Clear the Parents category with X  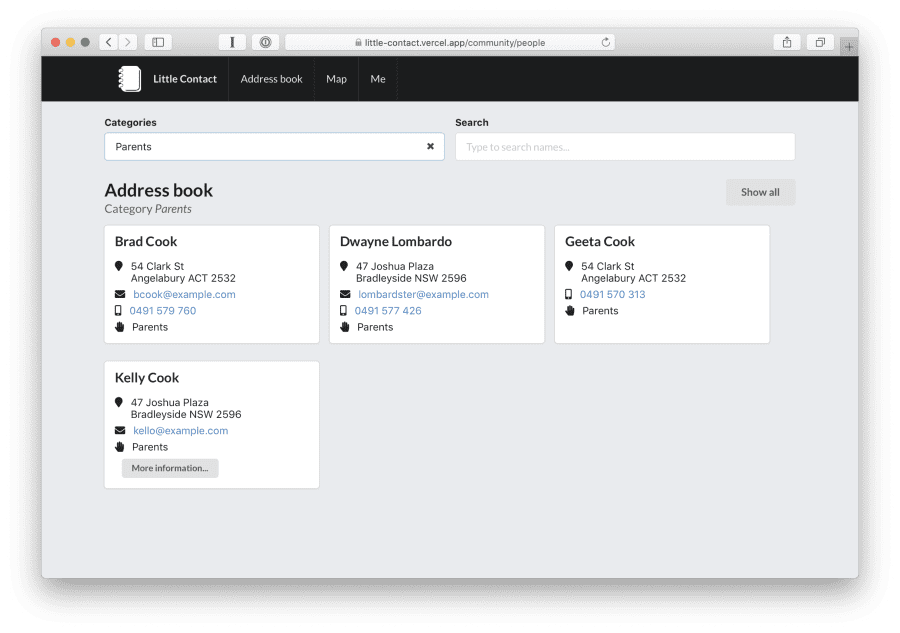[x=430, y=146]
